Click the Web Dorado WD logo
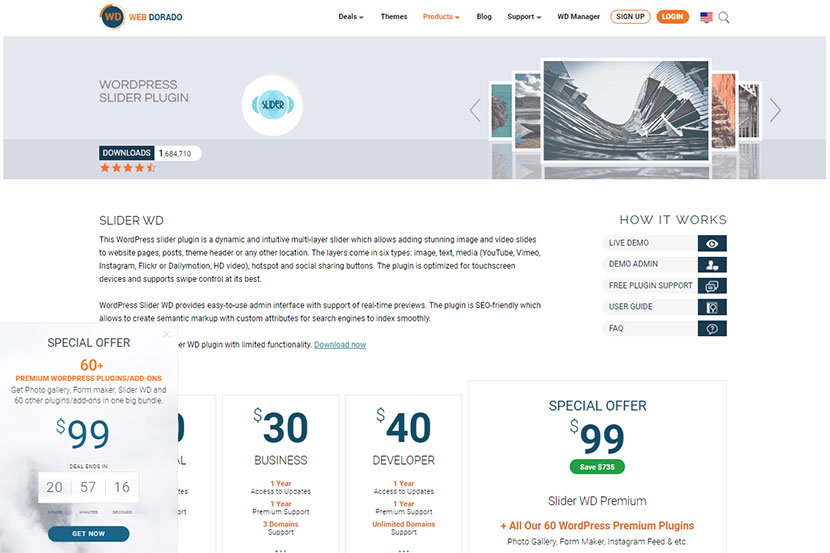Viewport: 830px width, 553px height. (141, 17)
